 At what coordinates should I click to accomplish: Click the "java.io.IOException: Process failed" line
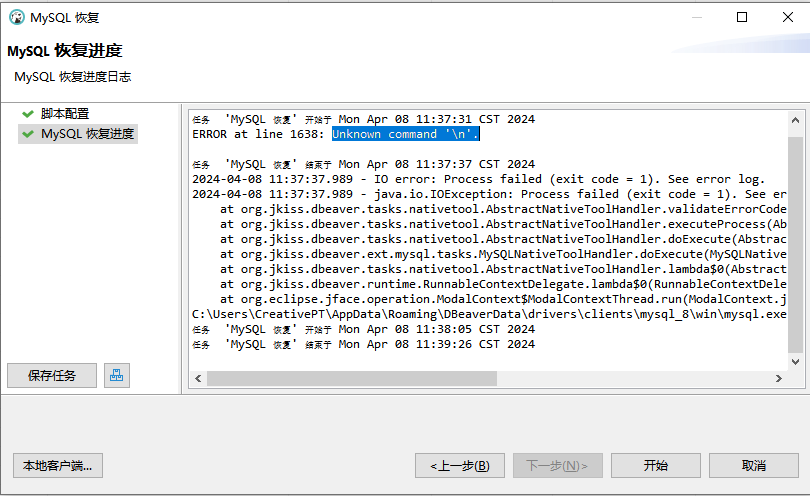(489, 194)
